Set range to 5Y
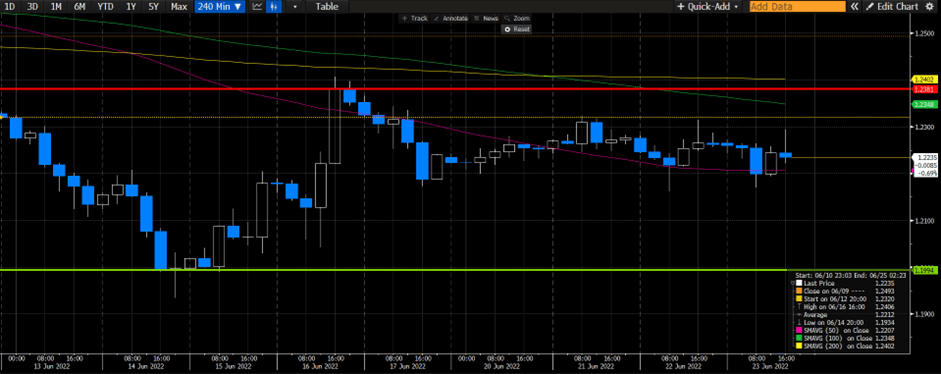The image size is (941, 374). pyautogui.click(x=154, y=7)
